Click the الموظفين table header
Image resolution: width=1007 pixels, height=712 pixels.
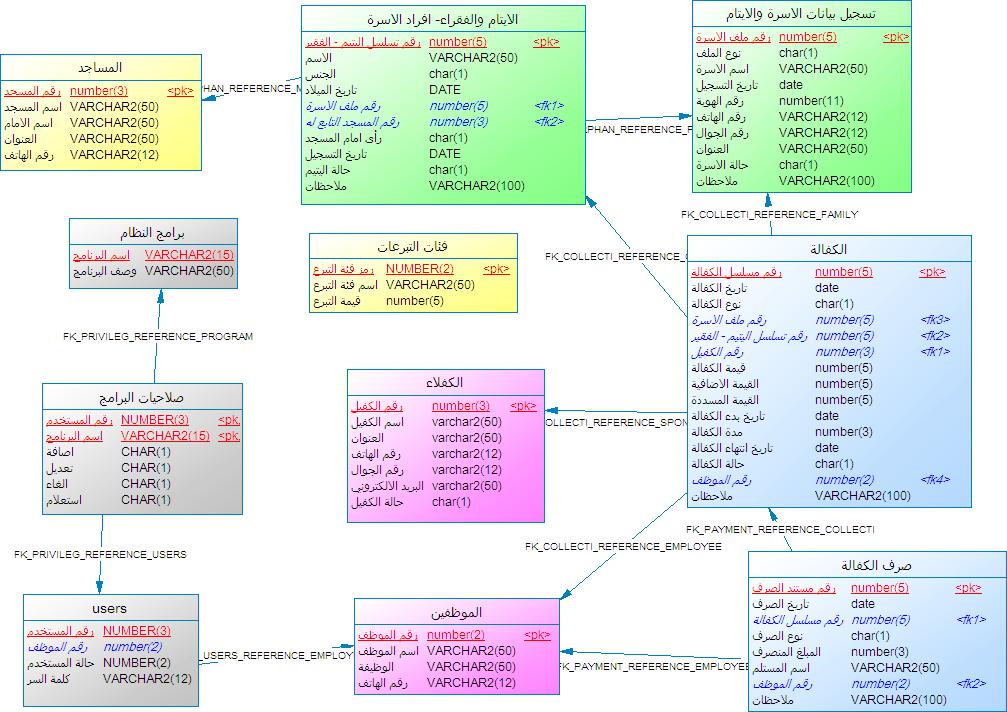tap(456, 612)
